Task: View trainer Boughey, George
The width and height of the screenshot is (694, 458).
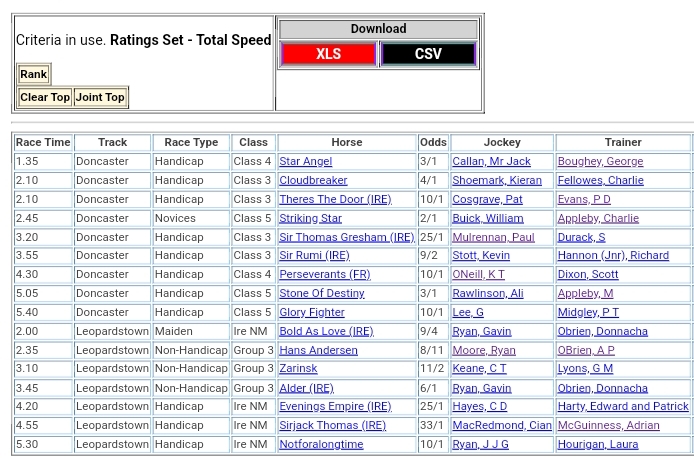Action: tap(600, 162)
